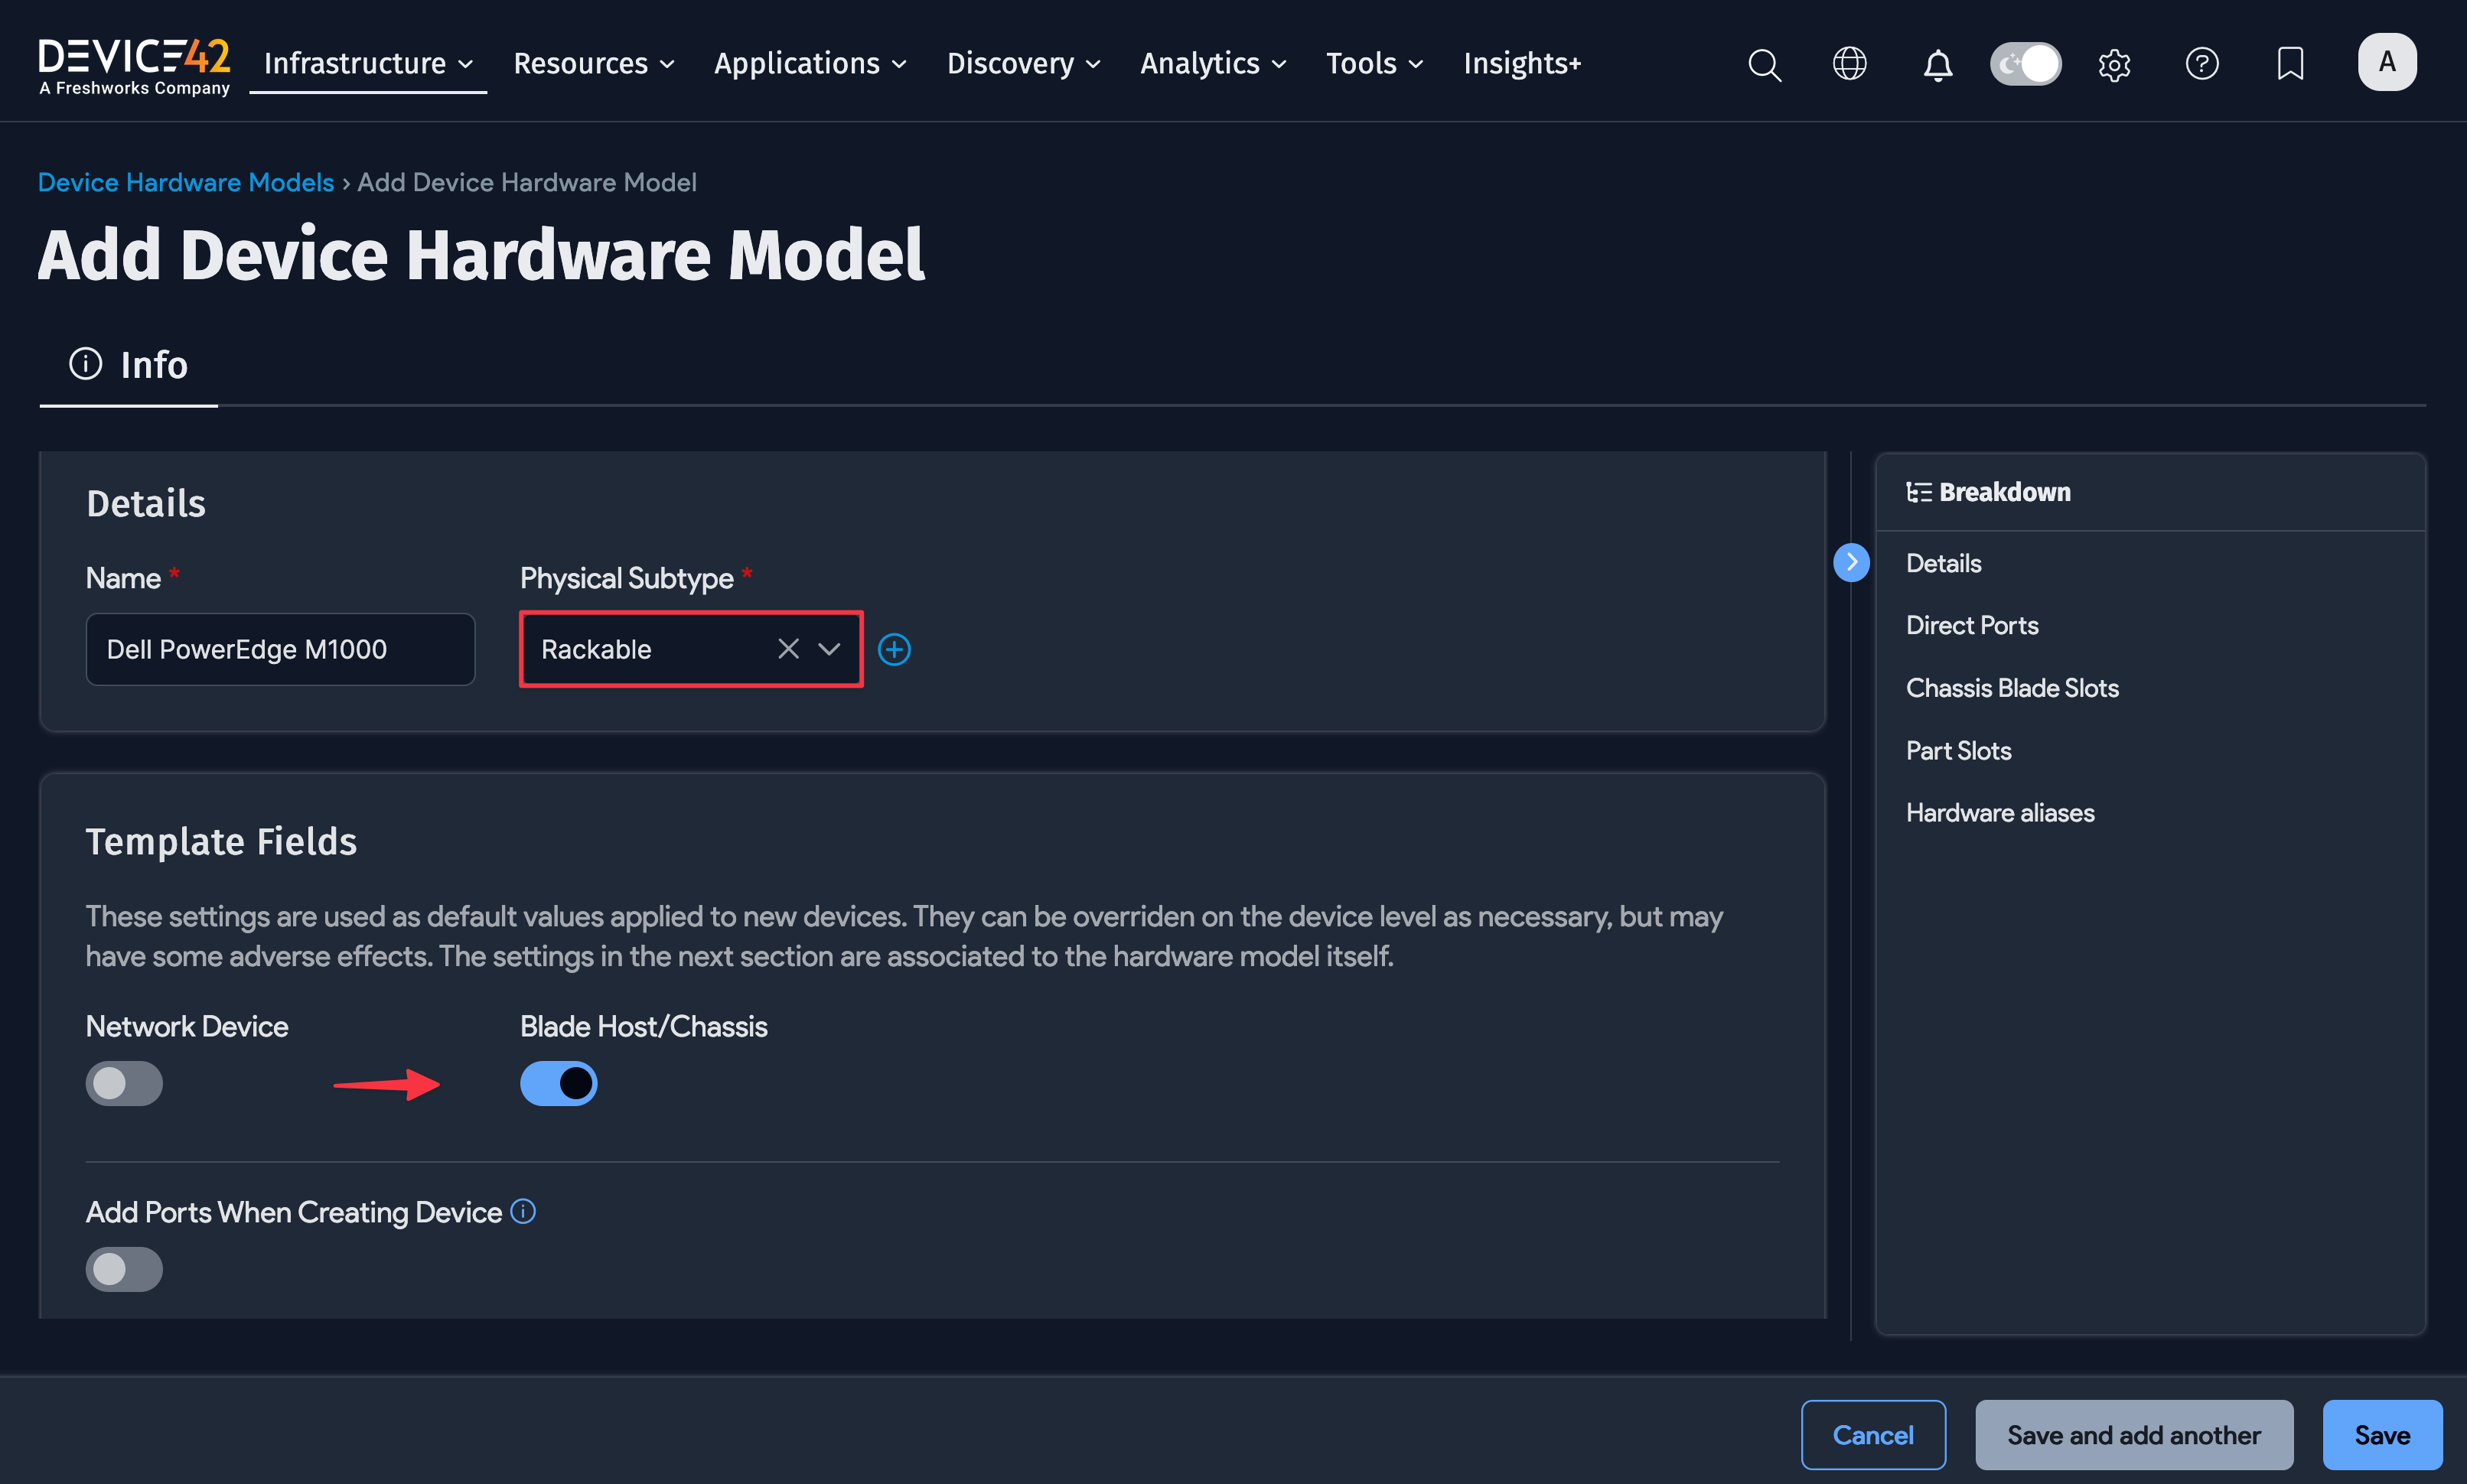2467x1484 pixels.
Task: Open the help icon
Action: click(2202, 63)
